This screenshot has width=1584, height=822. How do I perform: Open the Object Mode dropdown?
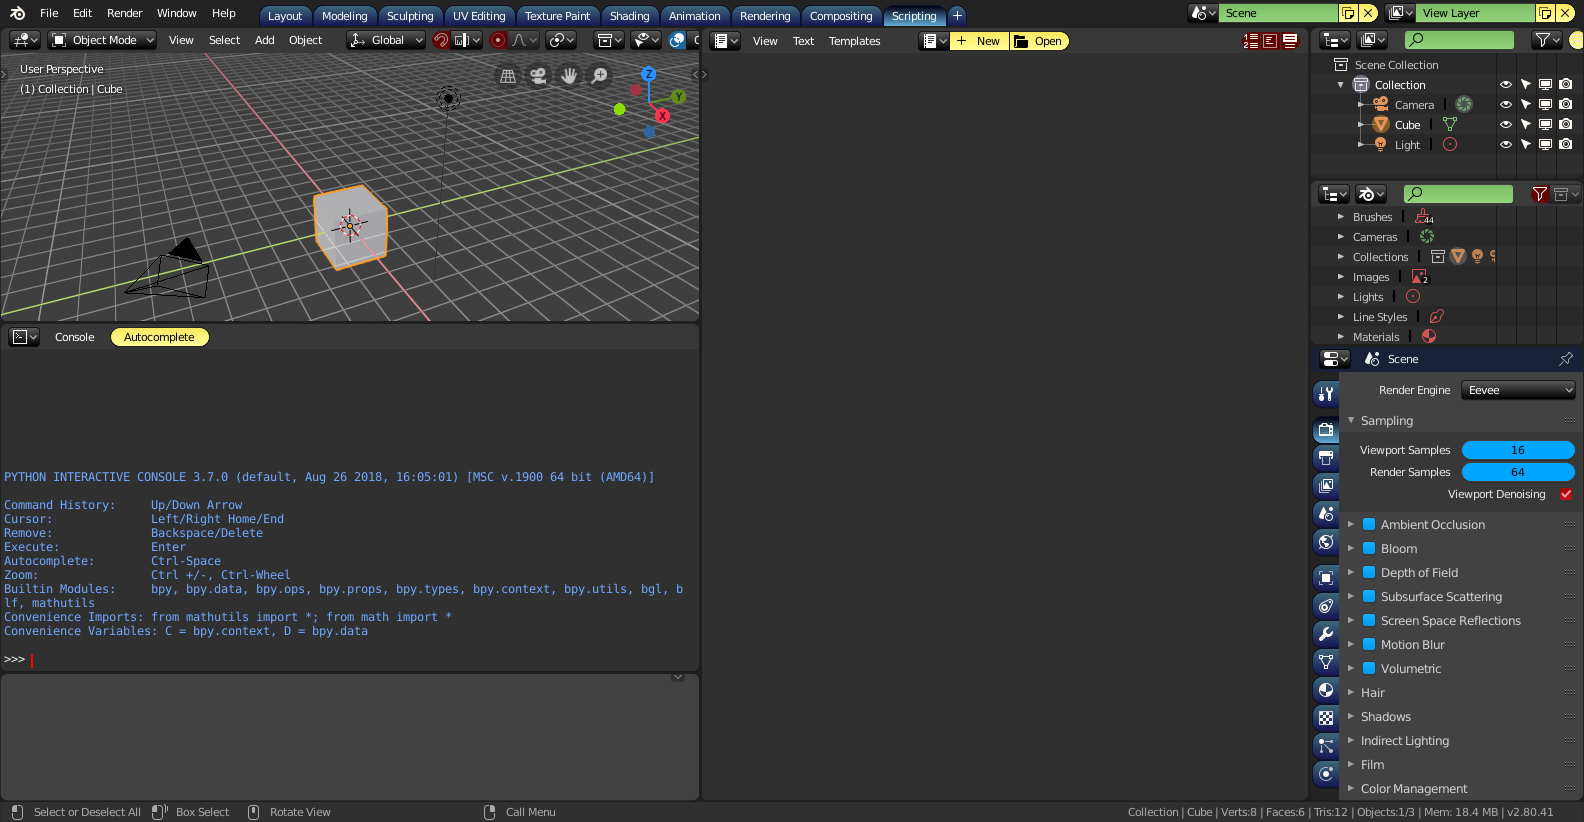tap(104, 40)
